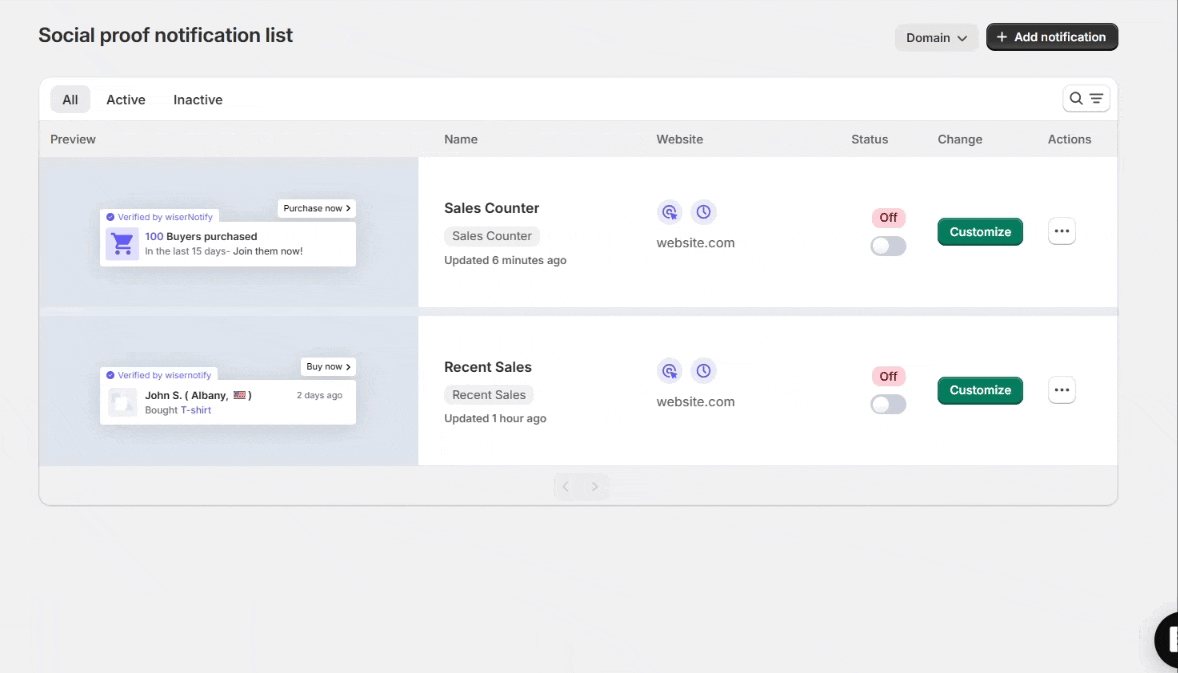Click previous page arrow in pagination
The image size is (1178, 673).
click(x=566, y=487)
